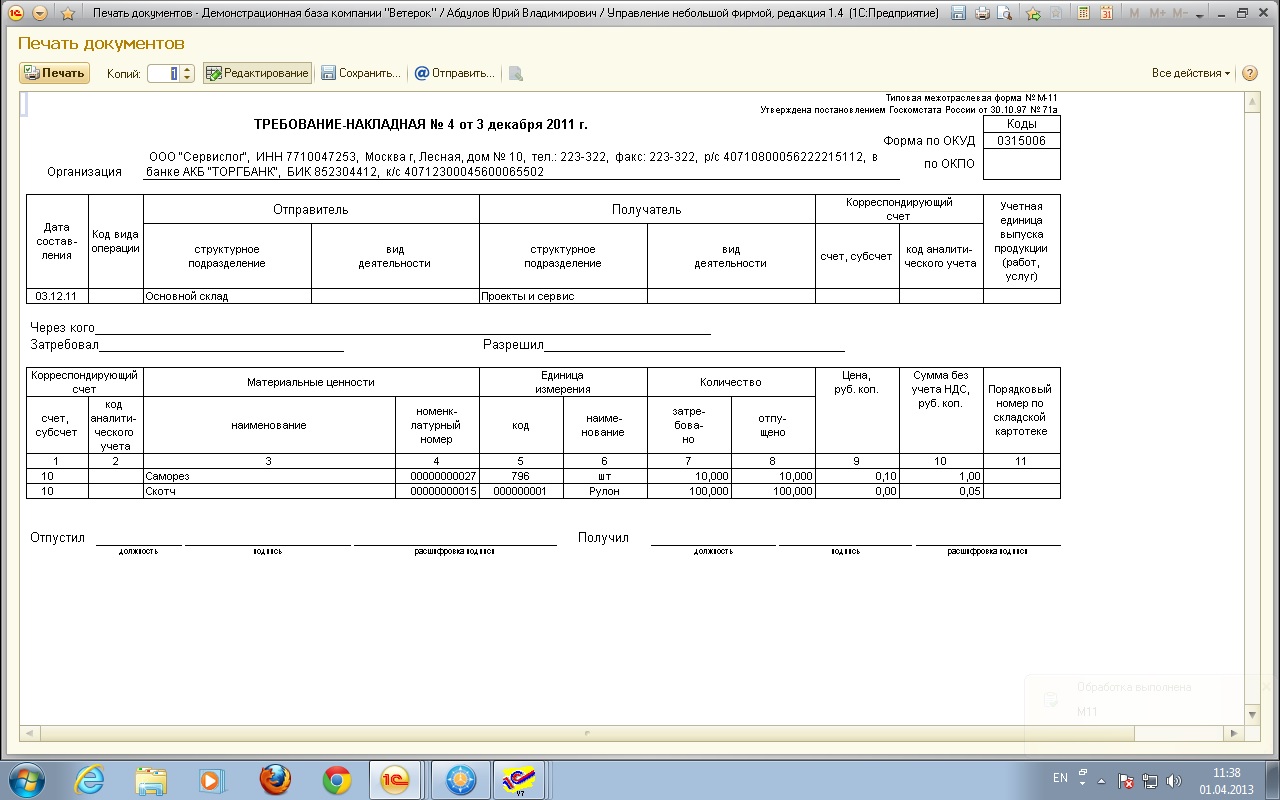This screenshot has height=800, width=1280.
Task: Open the Windows Start menu
Action: (25, 779)
